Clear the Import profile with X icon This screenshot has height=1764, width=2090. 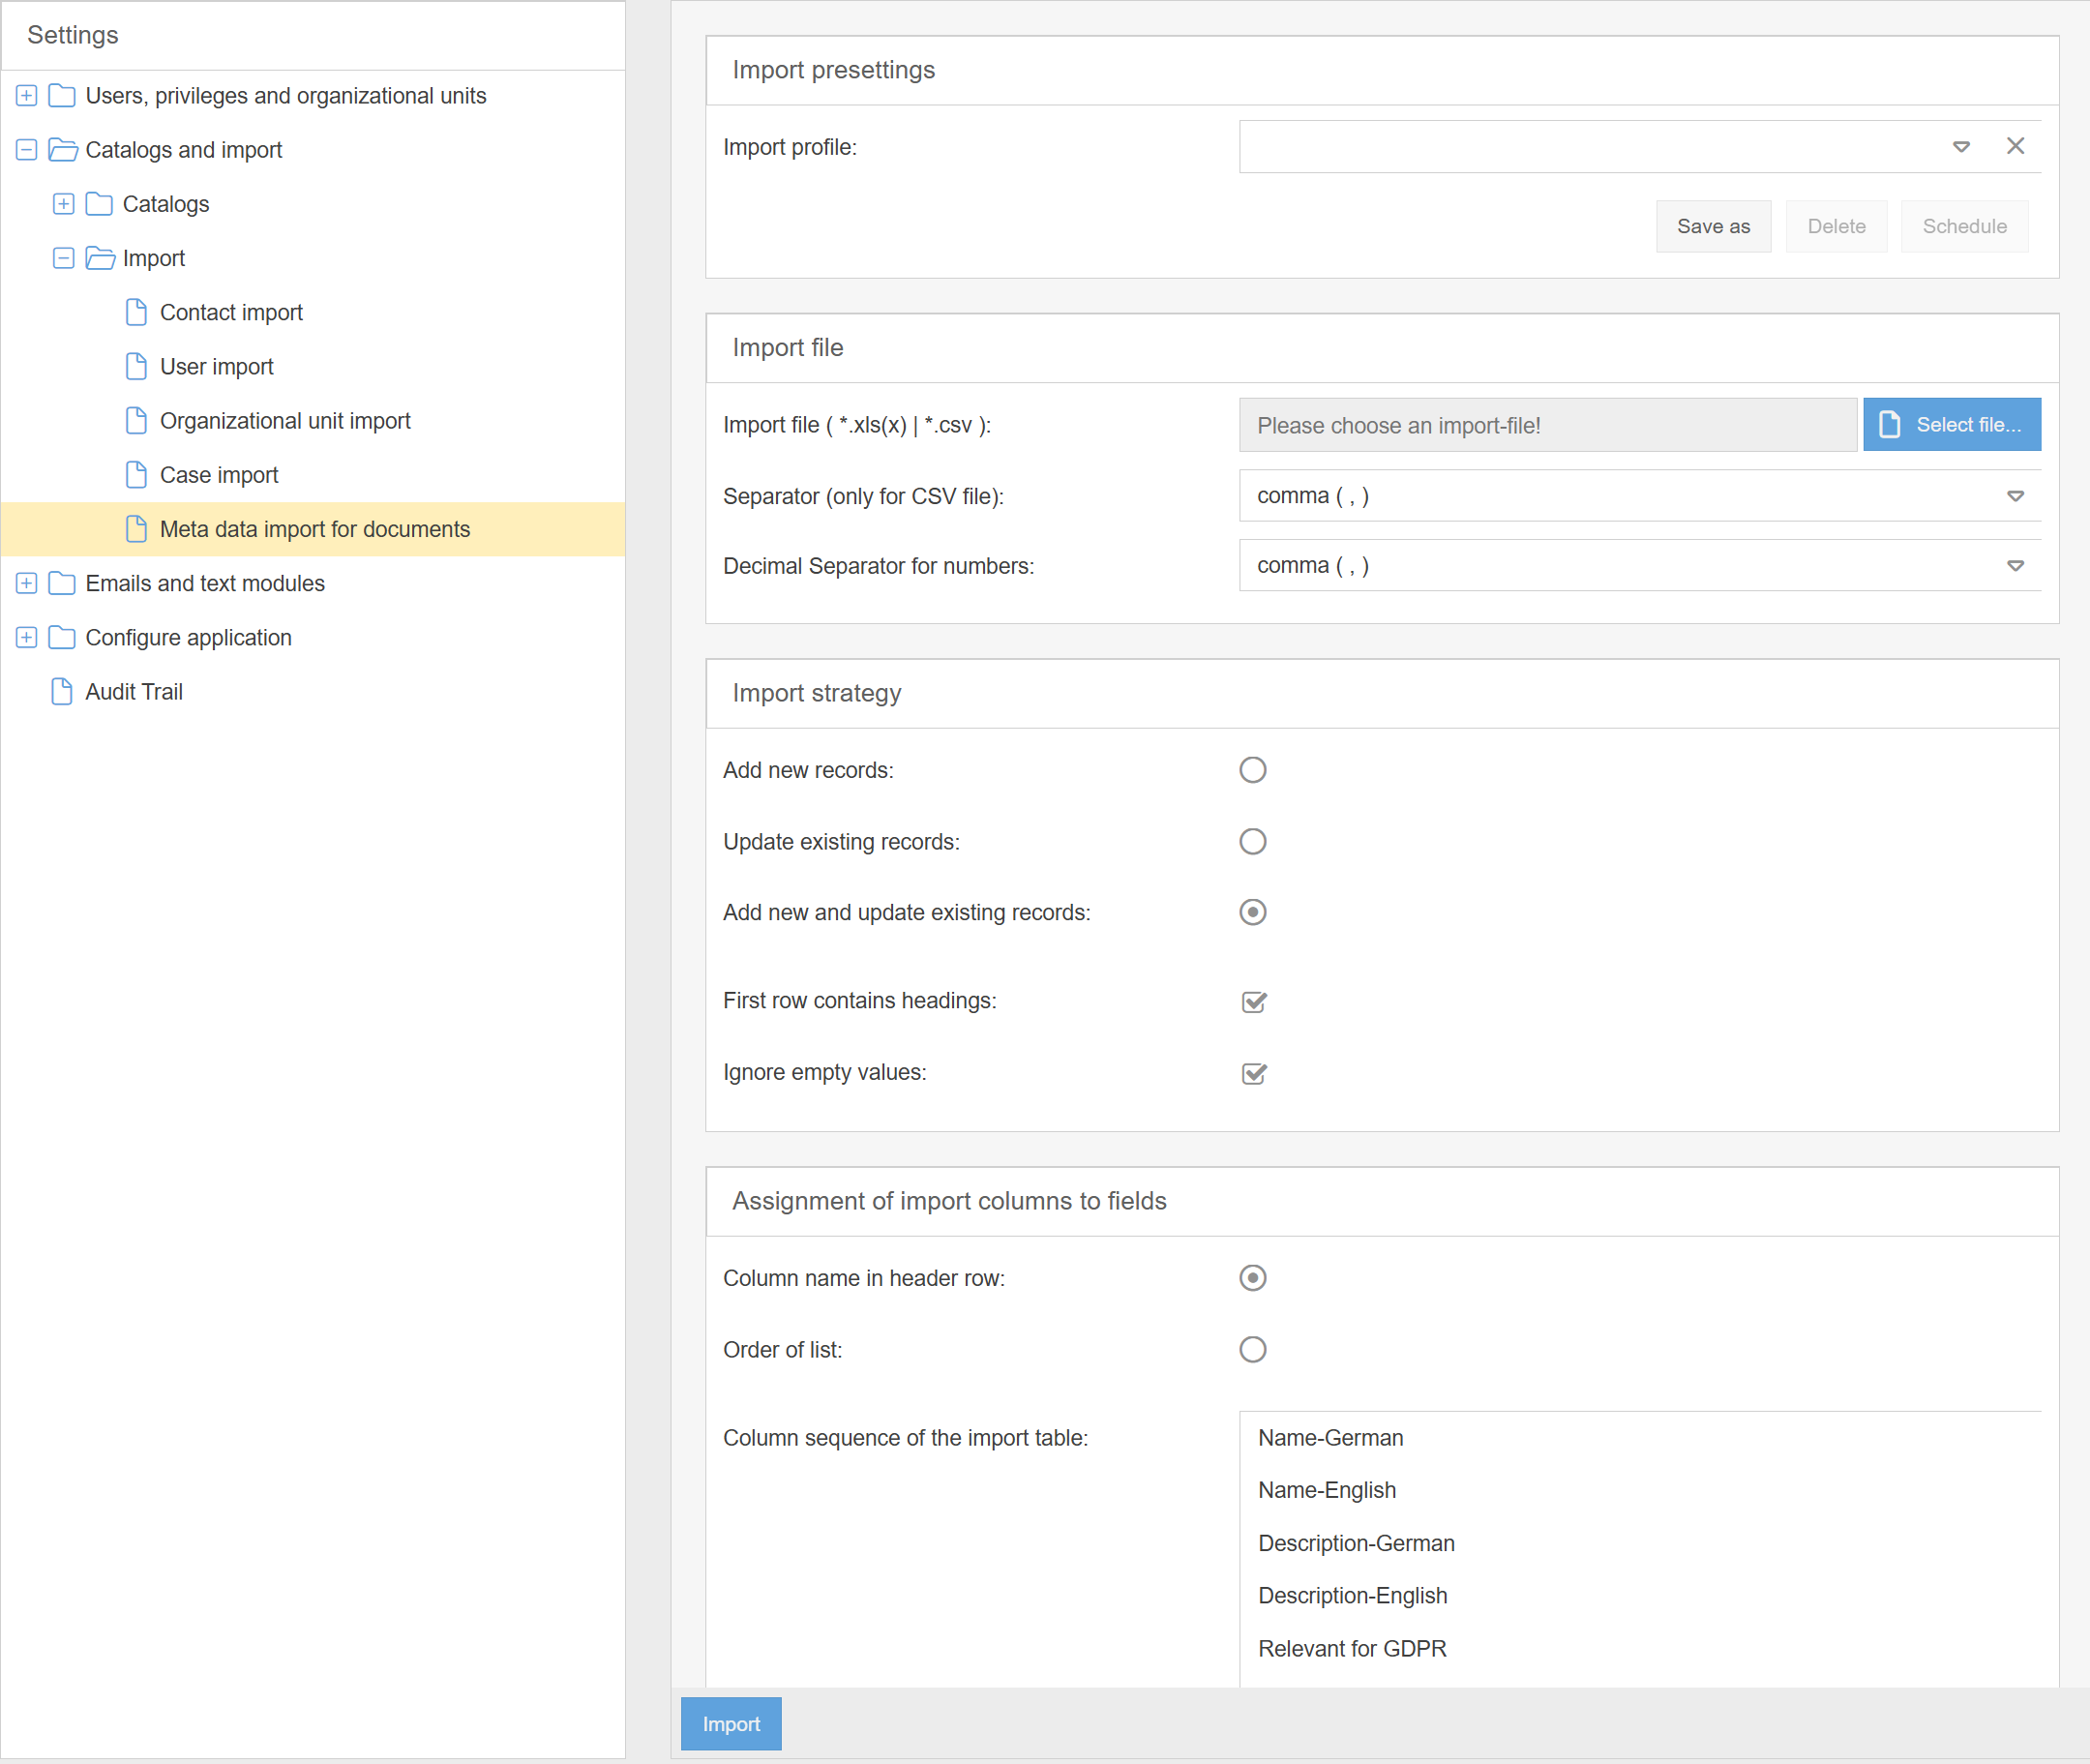point(2015,146)
